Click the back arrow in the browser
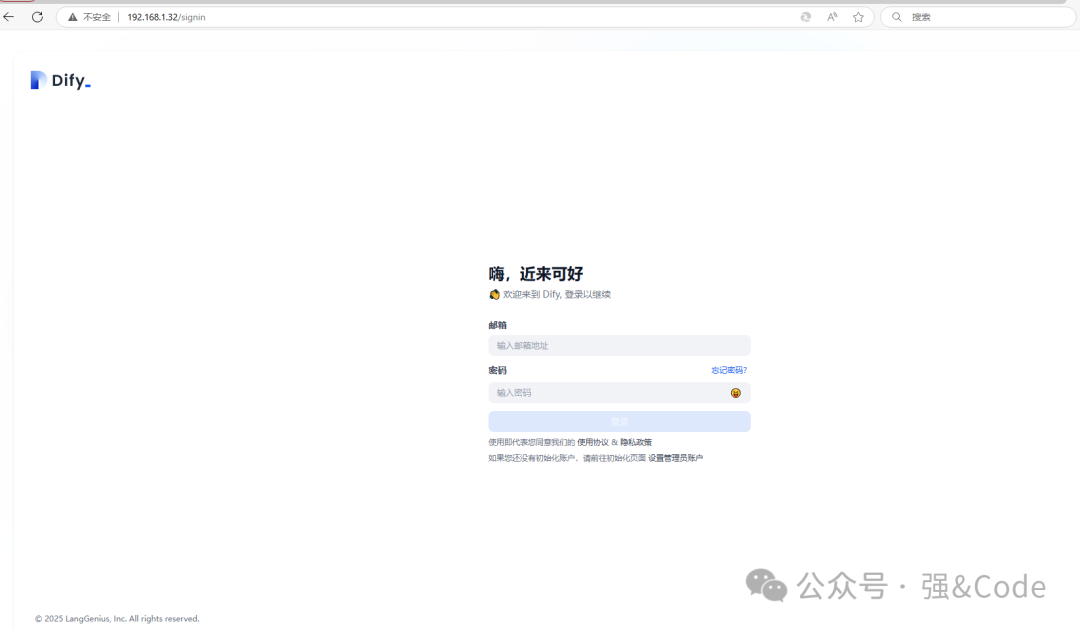 coord(14,16)
